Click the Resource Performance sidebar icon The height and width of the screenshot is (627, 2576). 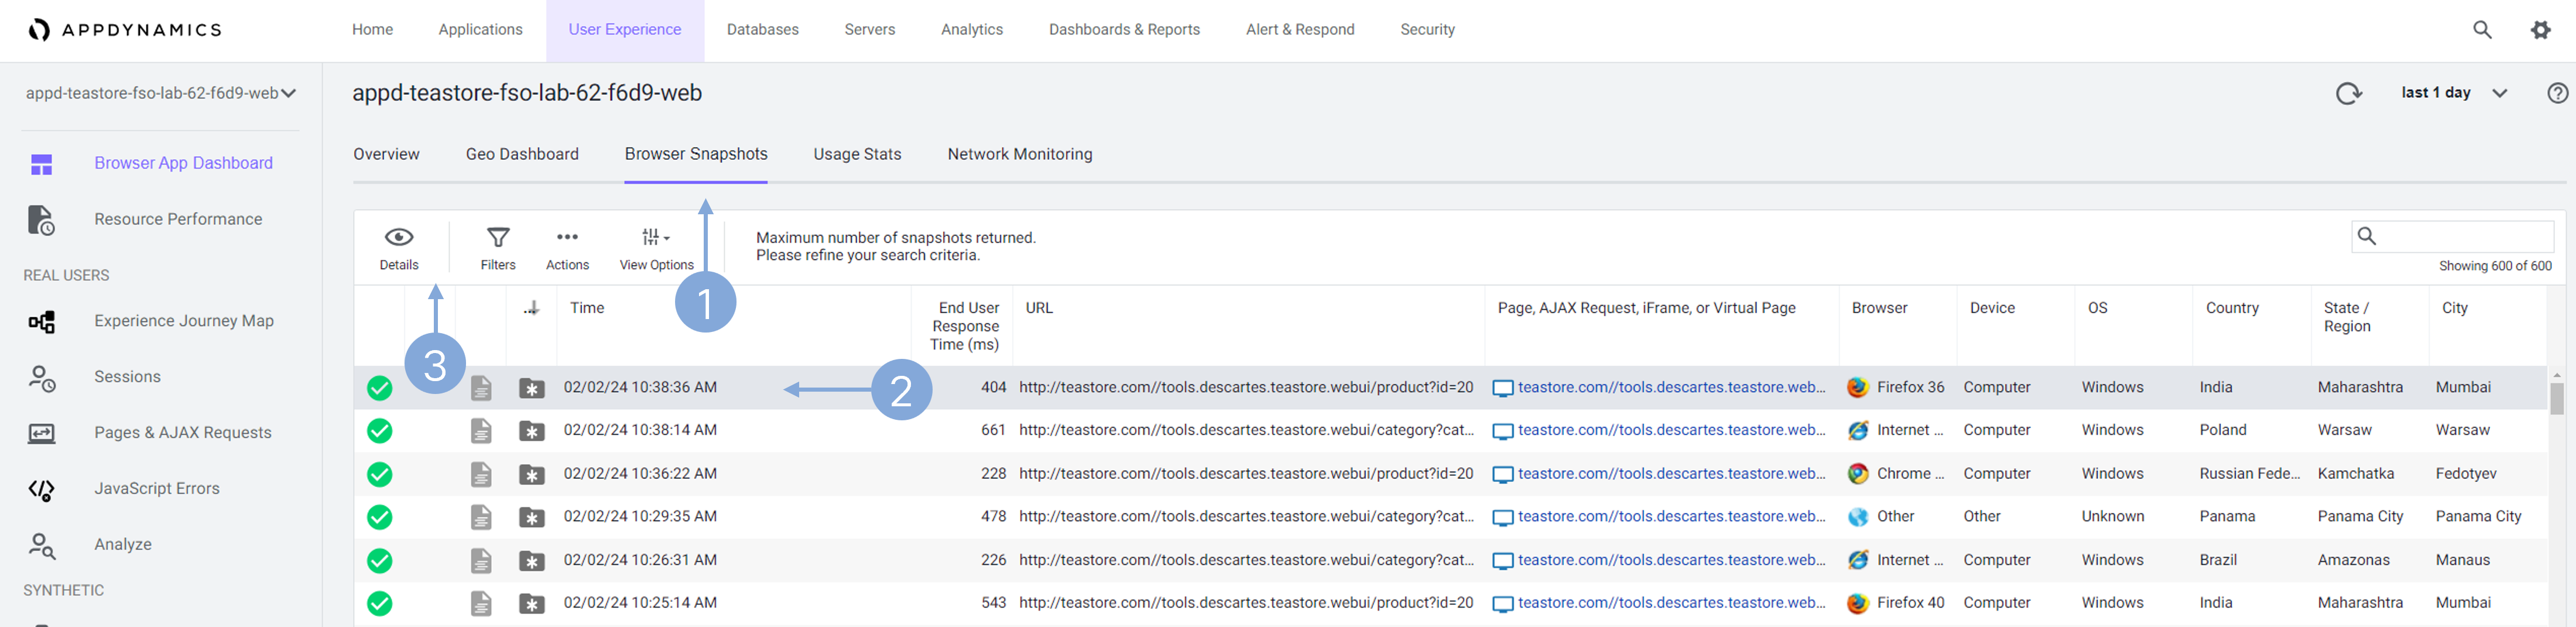(x=41, y=220)
